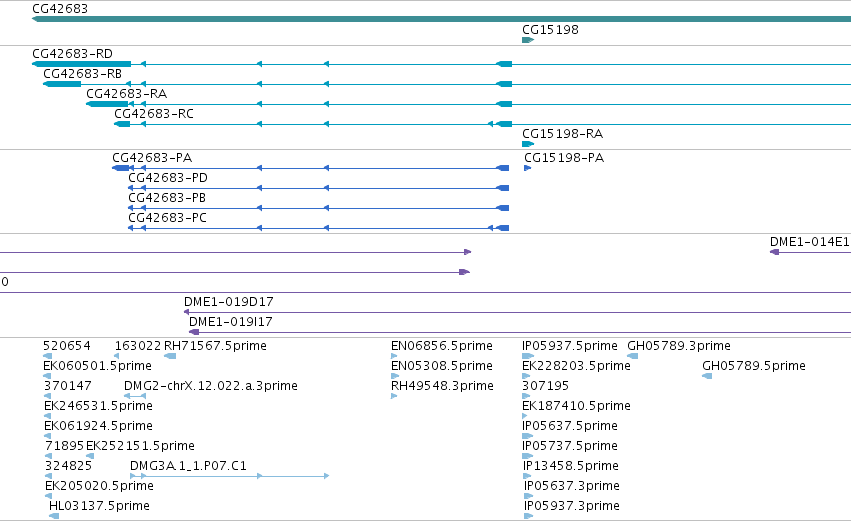Select CDS CG42683-PA label

(152, 158)
